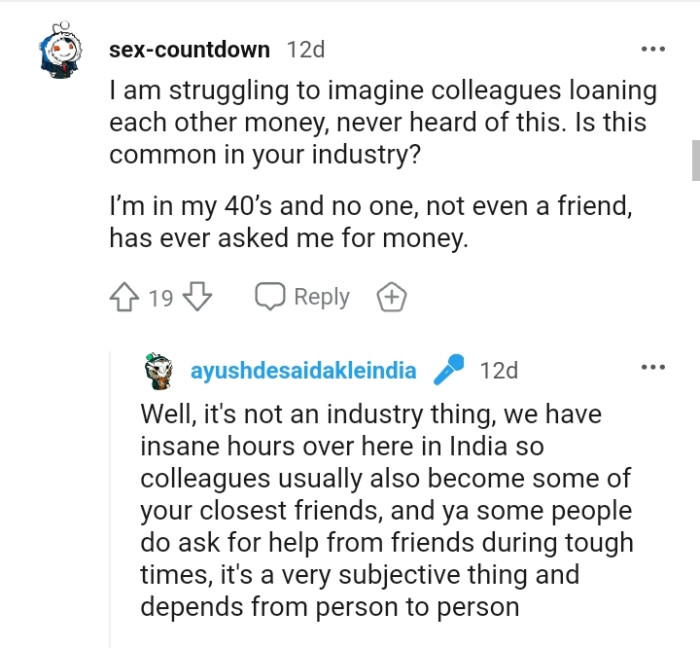This screenshot has width=700, height=648.
Task: Click the speech bubble icon beside Reply
Action: (270, 297)
